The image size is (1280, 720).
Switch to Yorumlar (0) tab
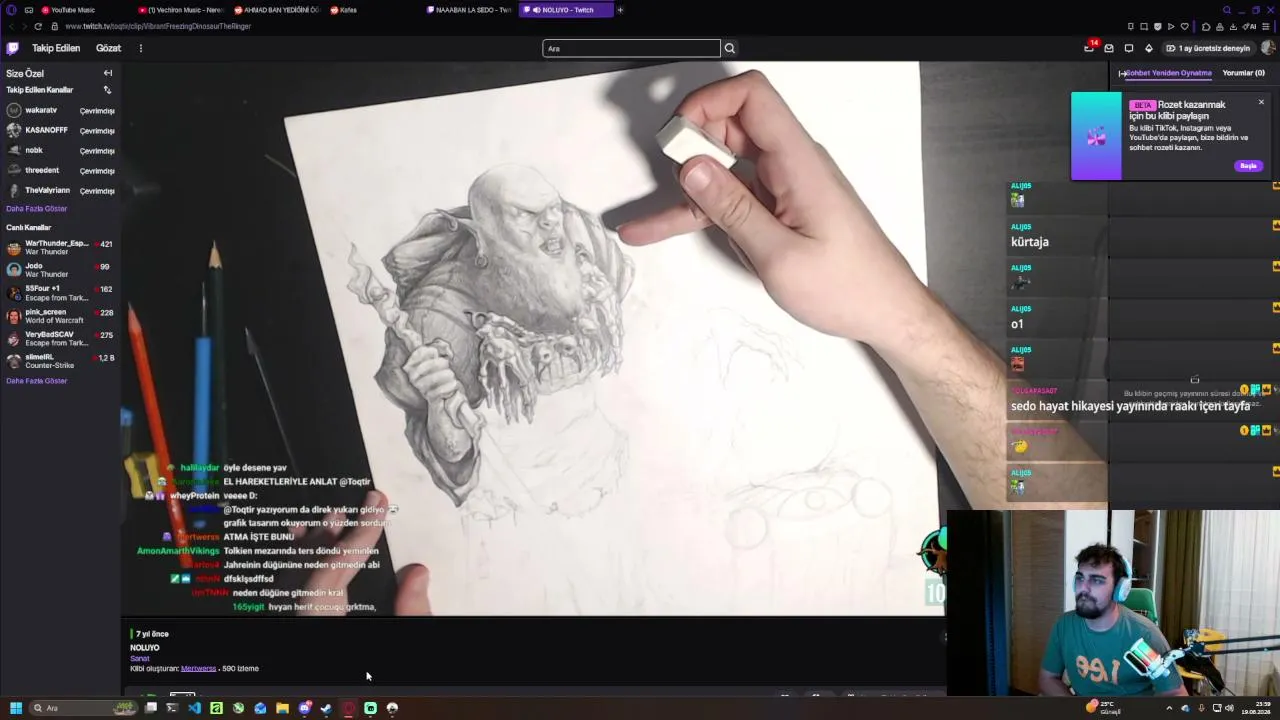point(1244,73)
